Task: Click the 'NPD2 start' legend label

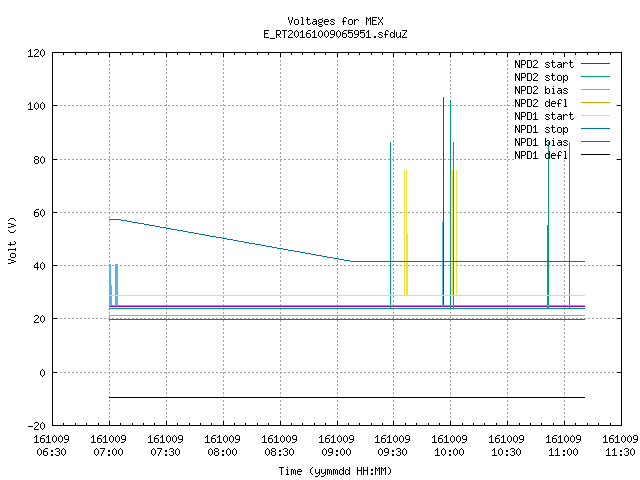Action: coord(544,64)
